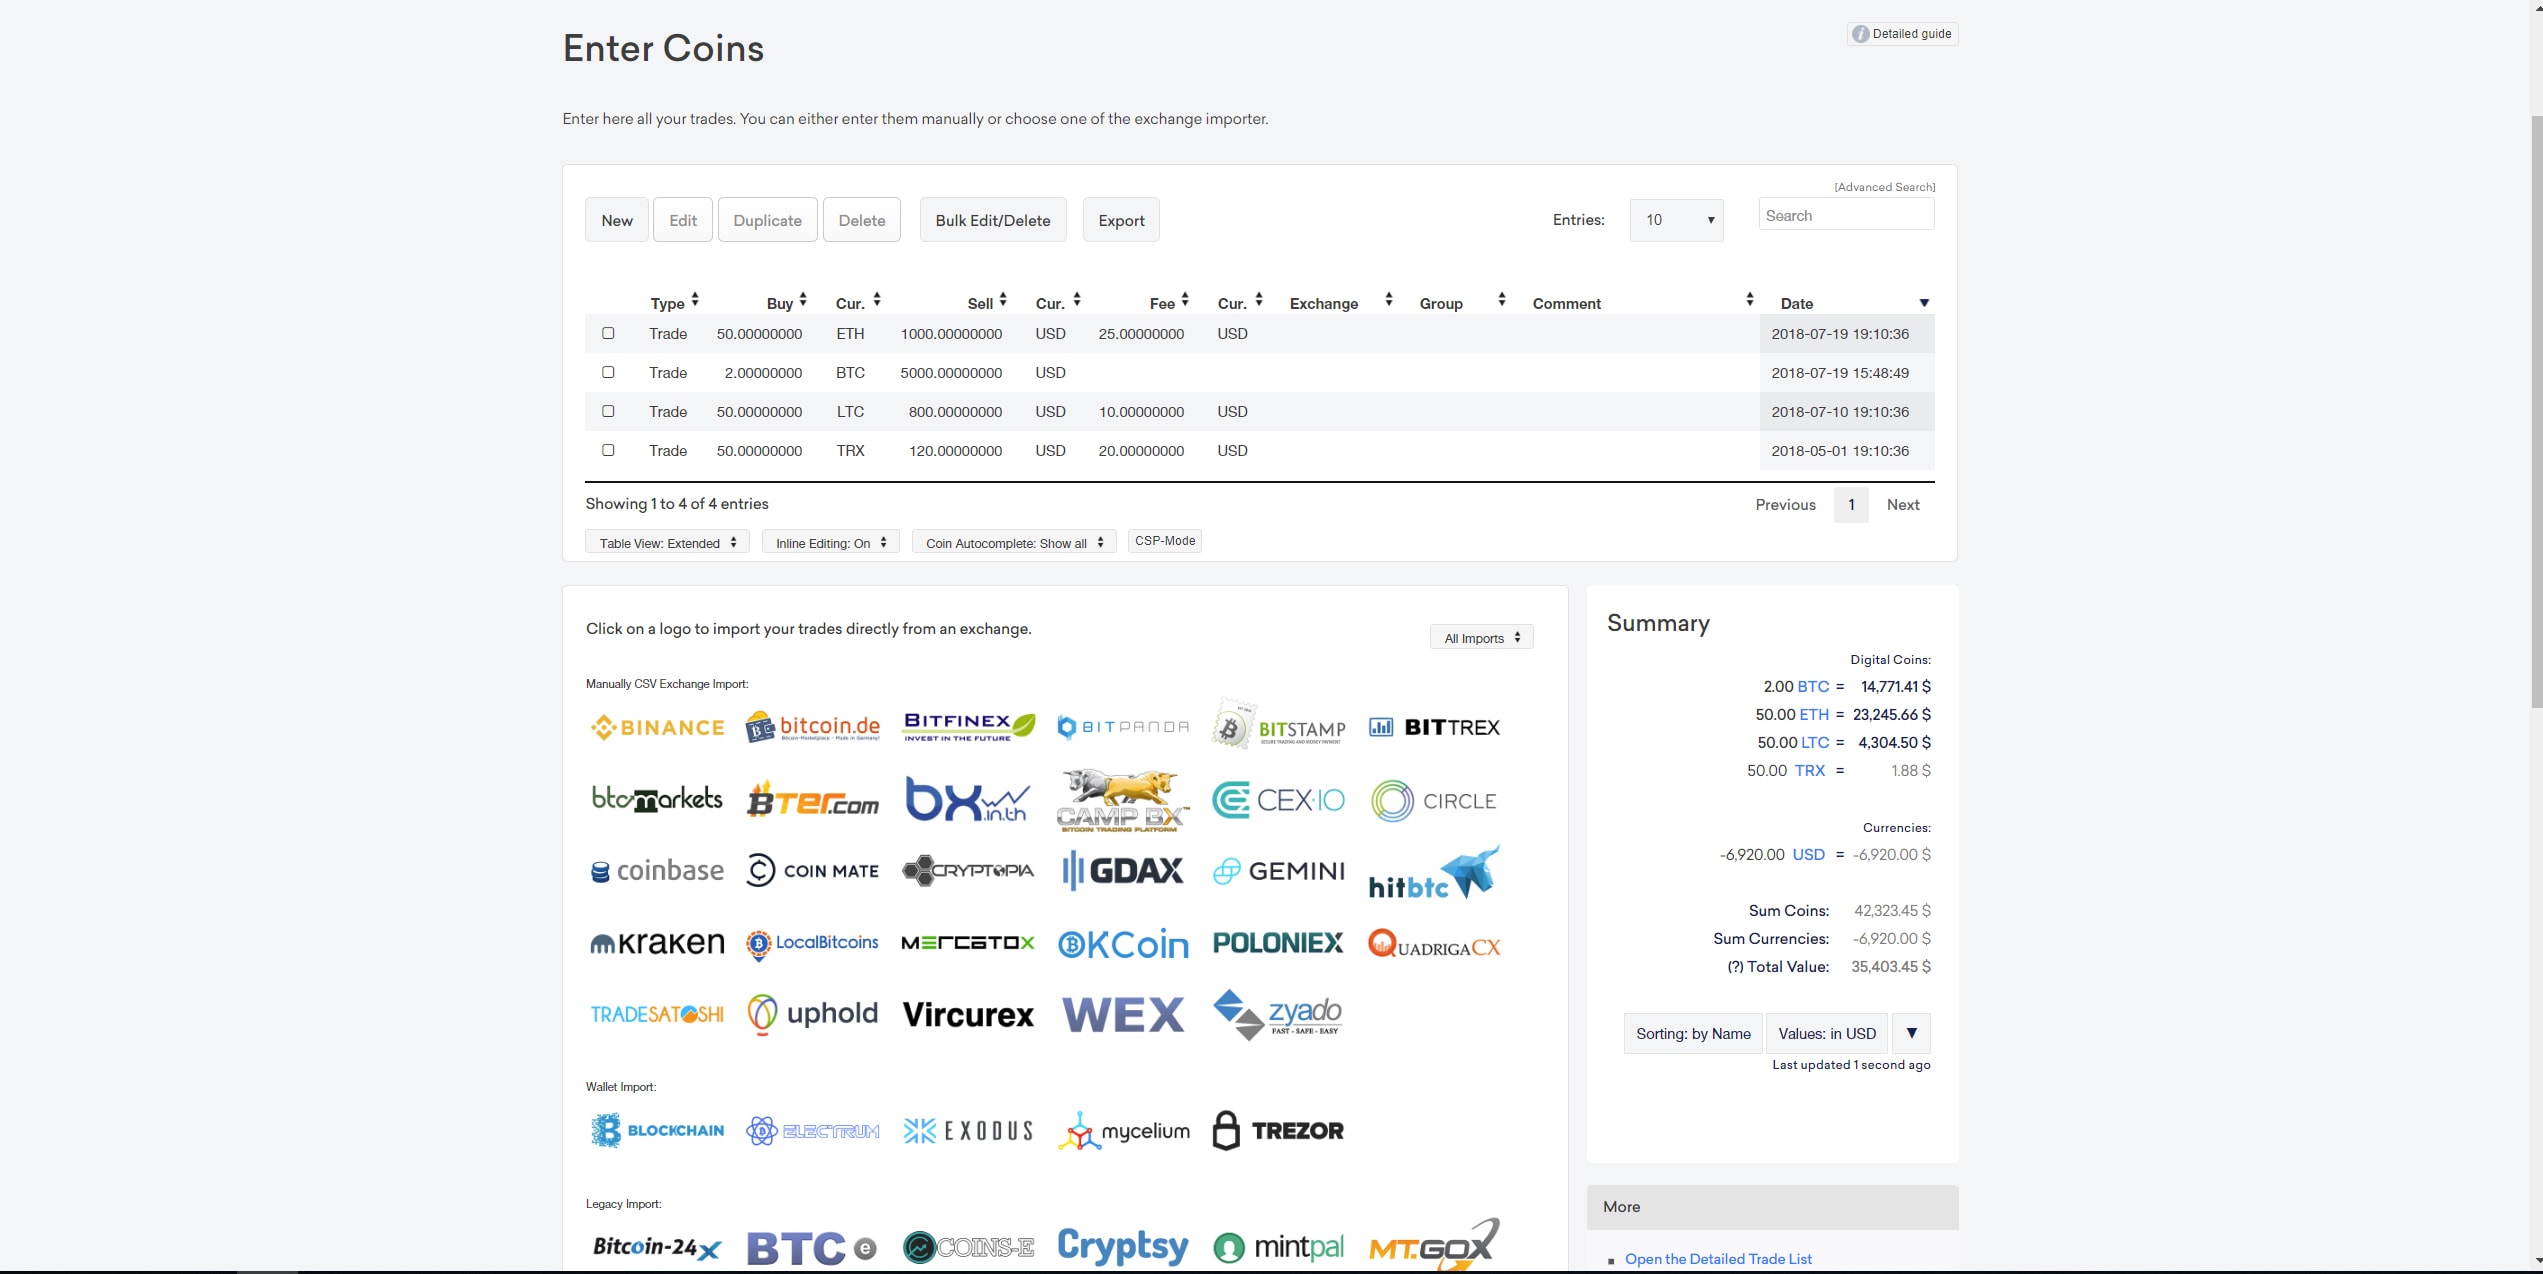This screenshot has height=1274, width=2543.
Task: Open the Electrum wallet import logo
Action: click(x=812, y=1131)
